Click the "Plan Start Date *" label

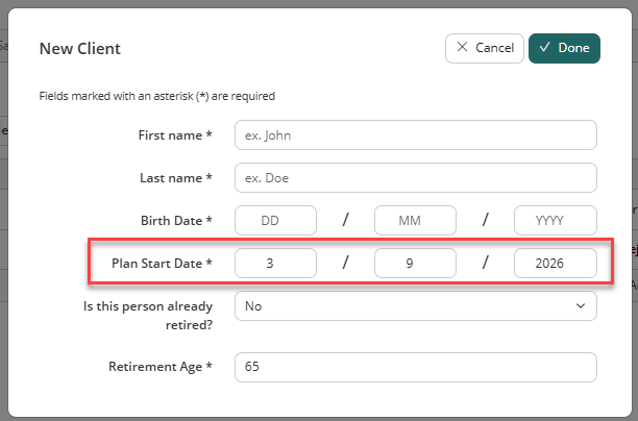click(x=162, y=263)
